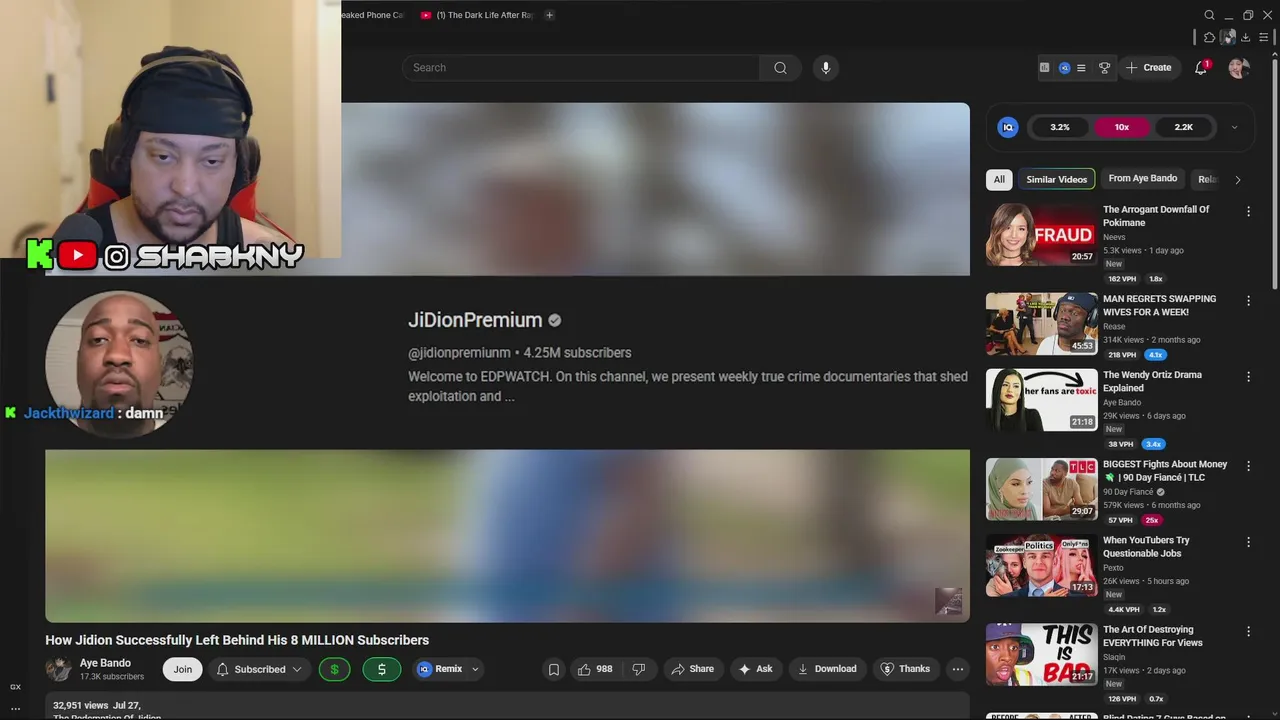Click the Ask button
The width and height of the screenshot is (1280, 720).
[x=755, y=669]
